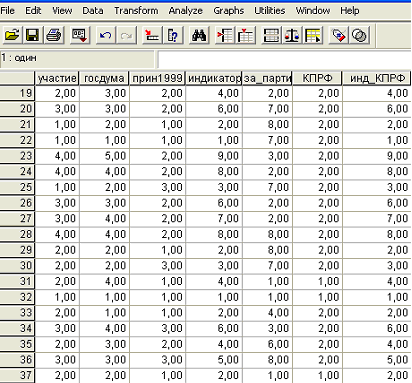This screenshot has height=383, width=412.
Task: Click the Print icon
Action: [x=53, y=35]
